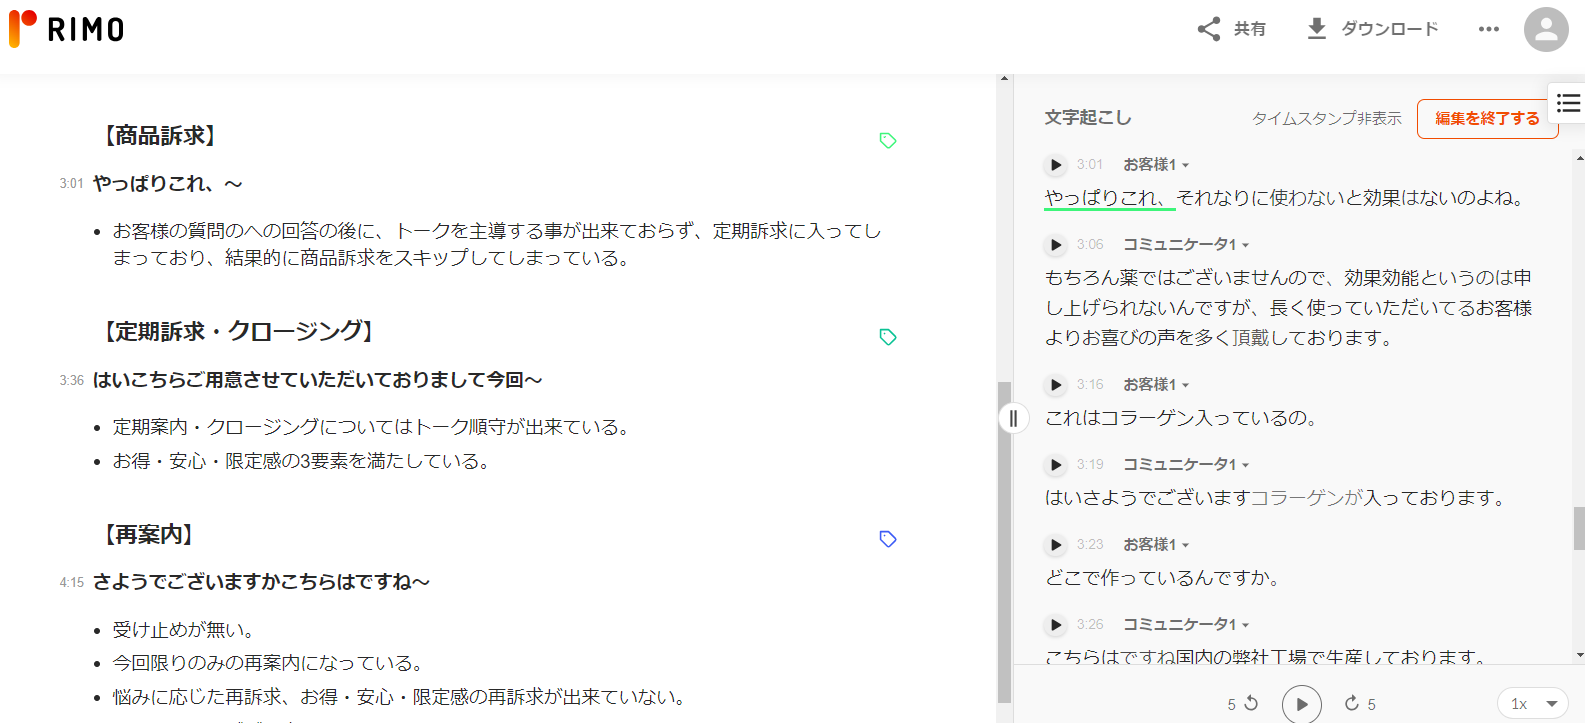The height and width of the screenshot is (723, 1585).
Task: Click the 共有 share button
Action: click(x=1232, y=29)
